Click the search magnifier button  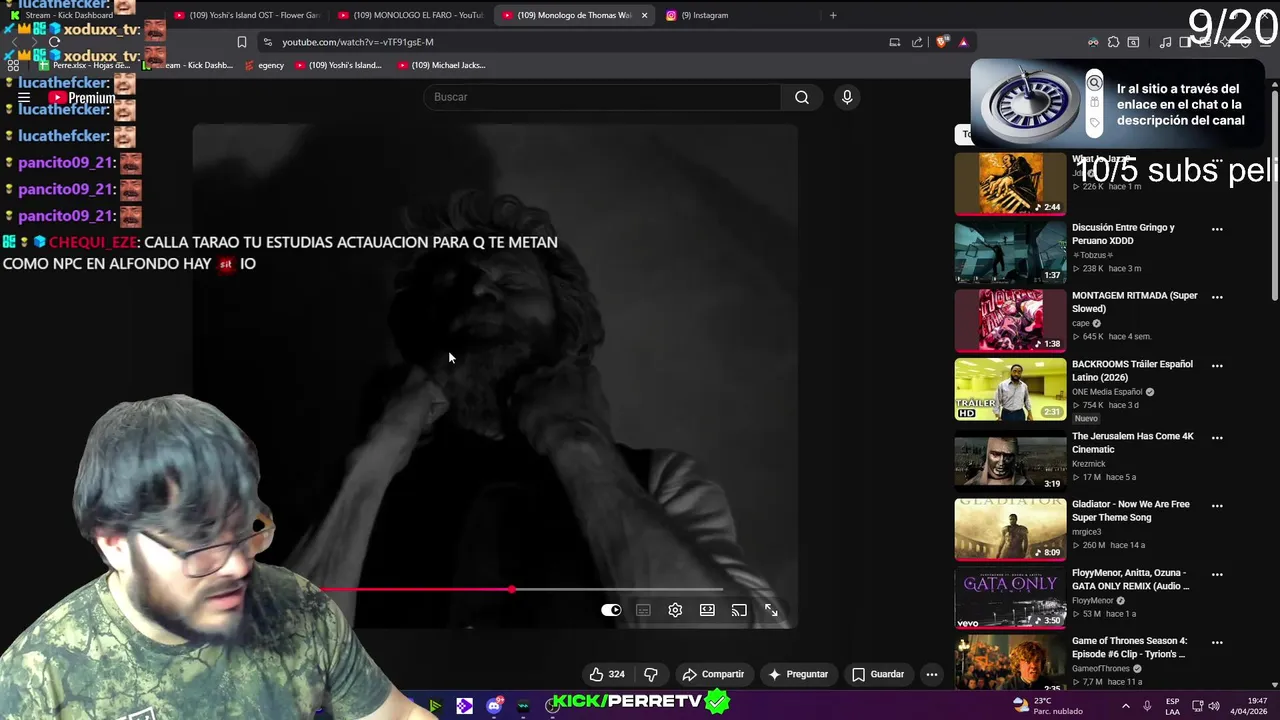click(801, 97)
